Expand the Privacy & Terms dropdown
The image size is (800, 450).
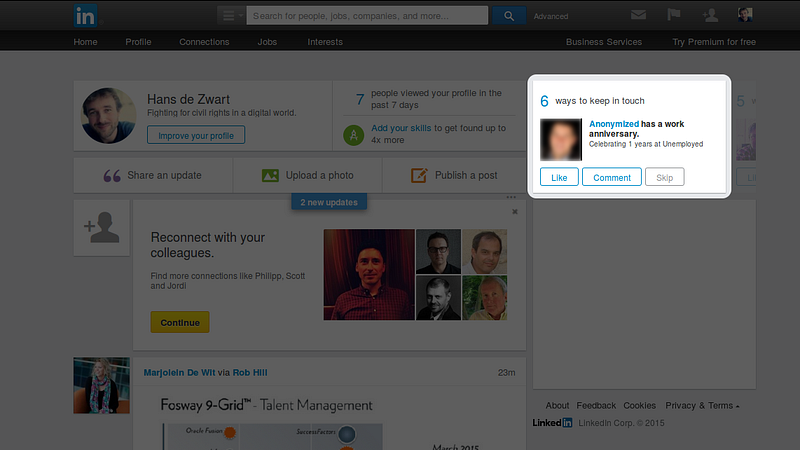[x=702, y=406]
